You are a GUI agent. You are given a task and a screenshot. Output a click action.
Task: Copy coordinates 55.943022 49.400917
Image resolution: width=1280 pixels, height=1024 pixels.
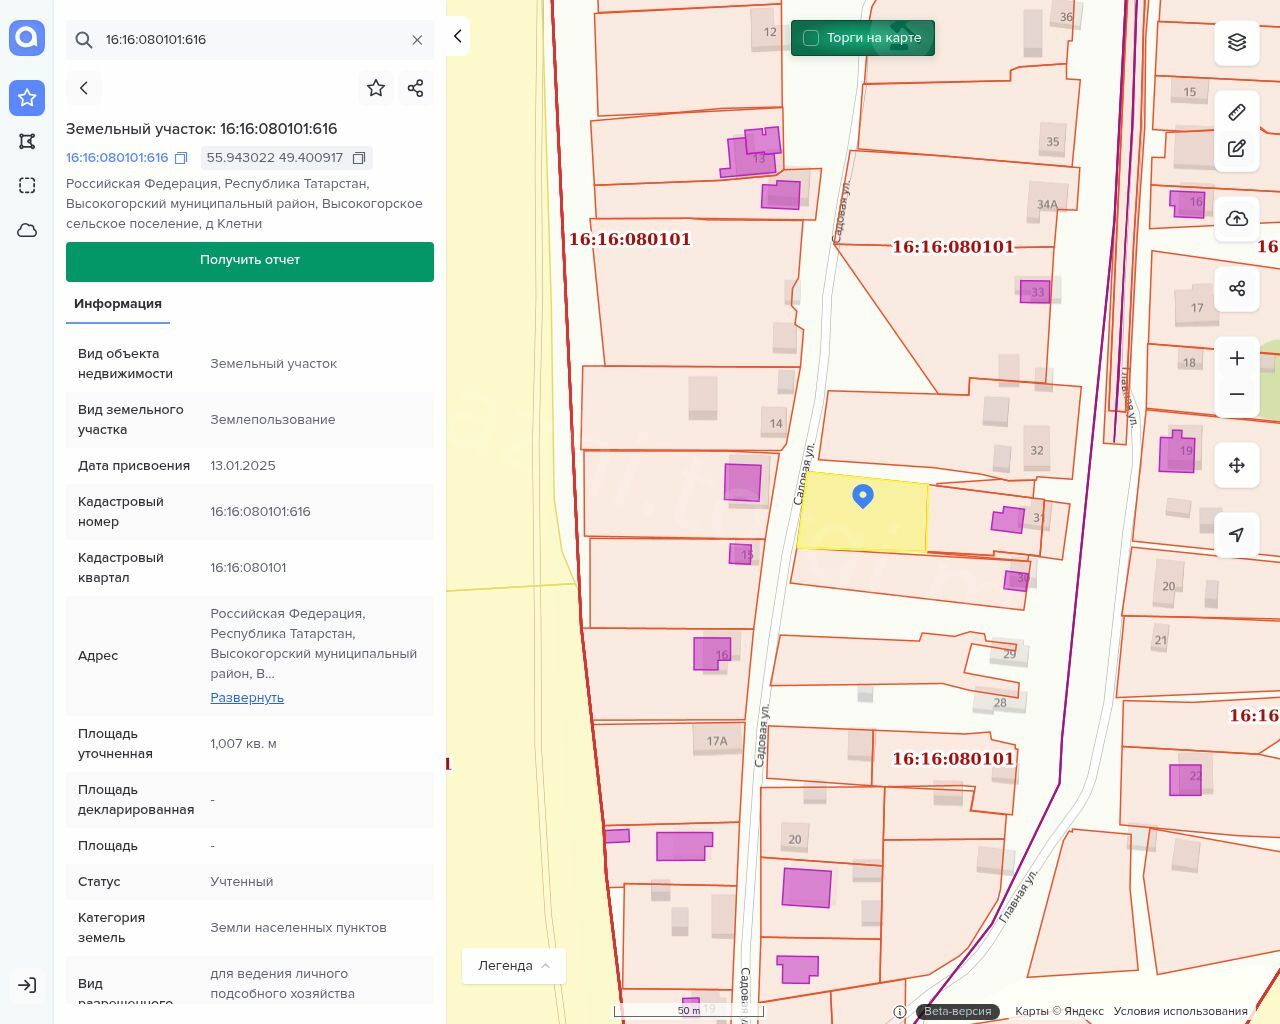(x=359, y=158)
